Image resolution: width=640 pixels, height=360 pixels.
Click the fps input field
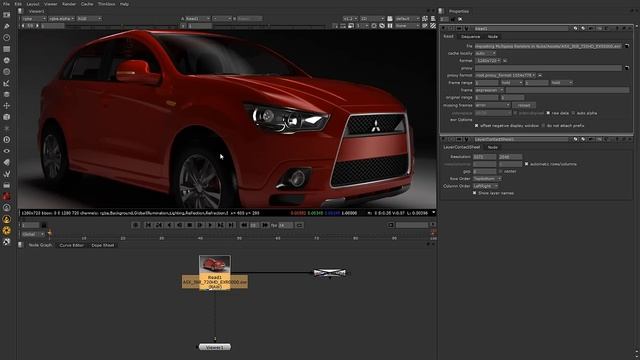point(286,225)
